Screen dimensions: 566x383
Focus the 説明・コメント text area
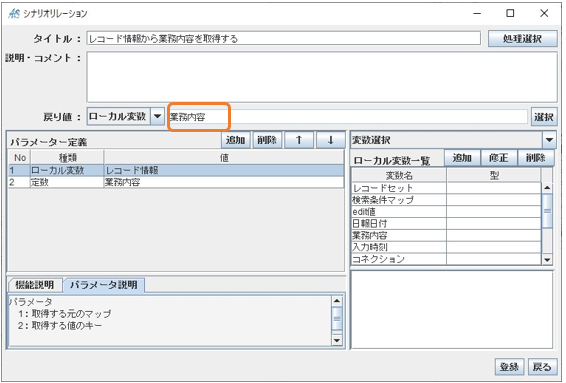pos(322,77)
